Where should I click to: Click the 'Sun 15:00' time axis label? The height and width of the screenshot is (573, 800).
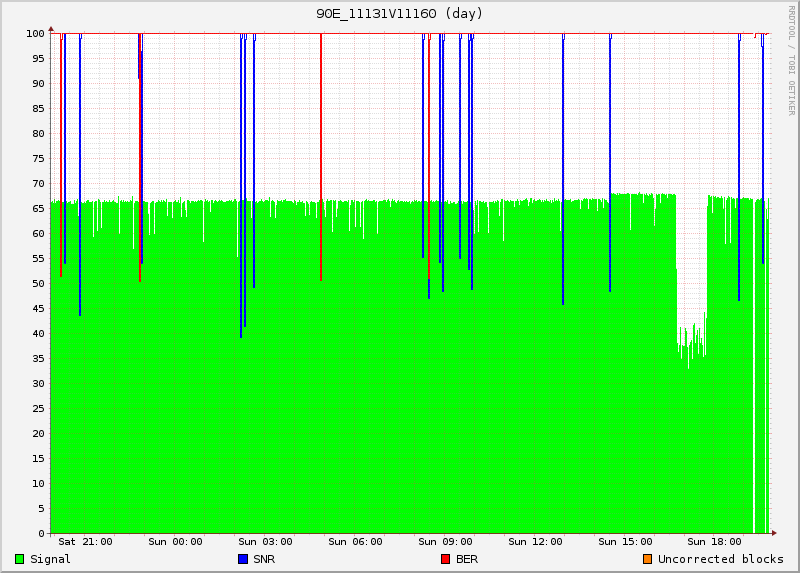tap(625, 542)
